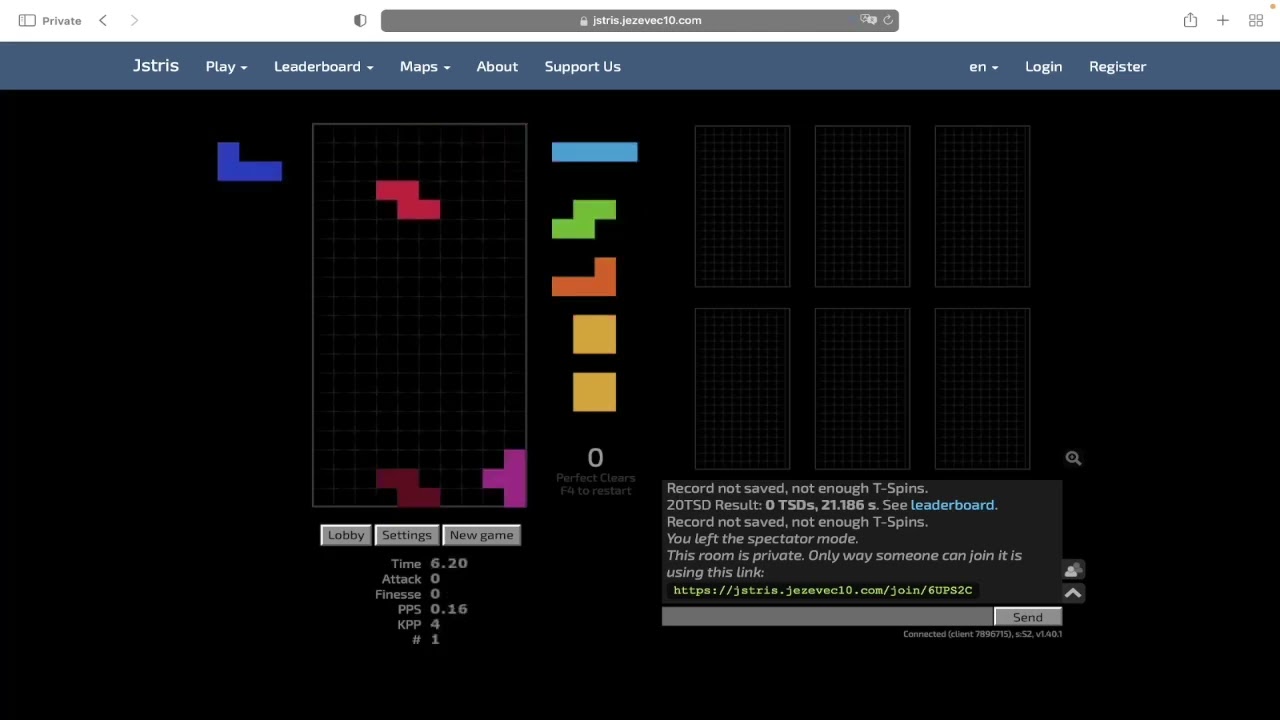Click the PPS value 0.16

tap(449, 609)
